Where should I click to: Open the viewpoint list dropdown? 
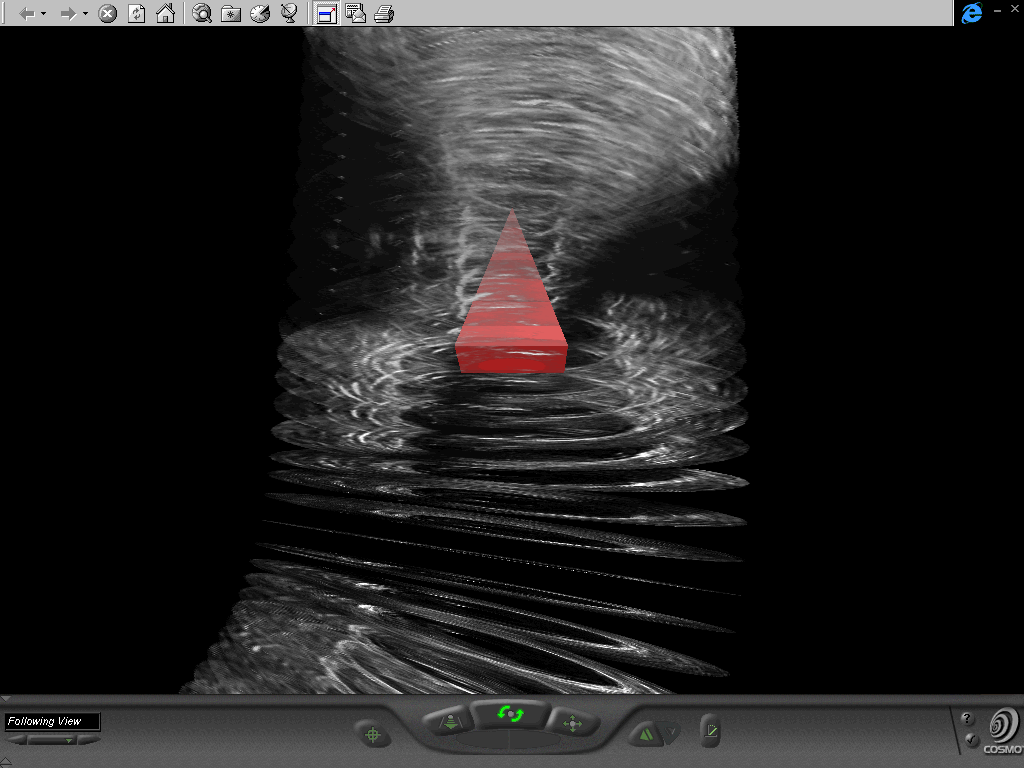68,741
